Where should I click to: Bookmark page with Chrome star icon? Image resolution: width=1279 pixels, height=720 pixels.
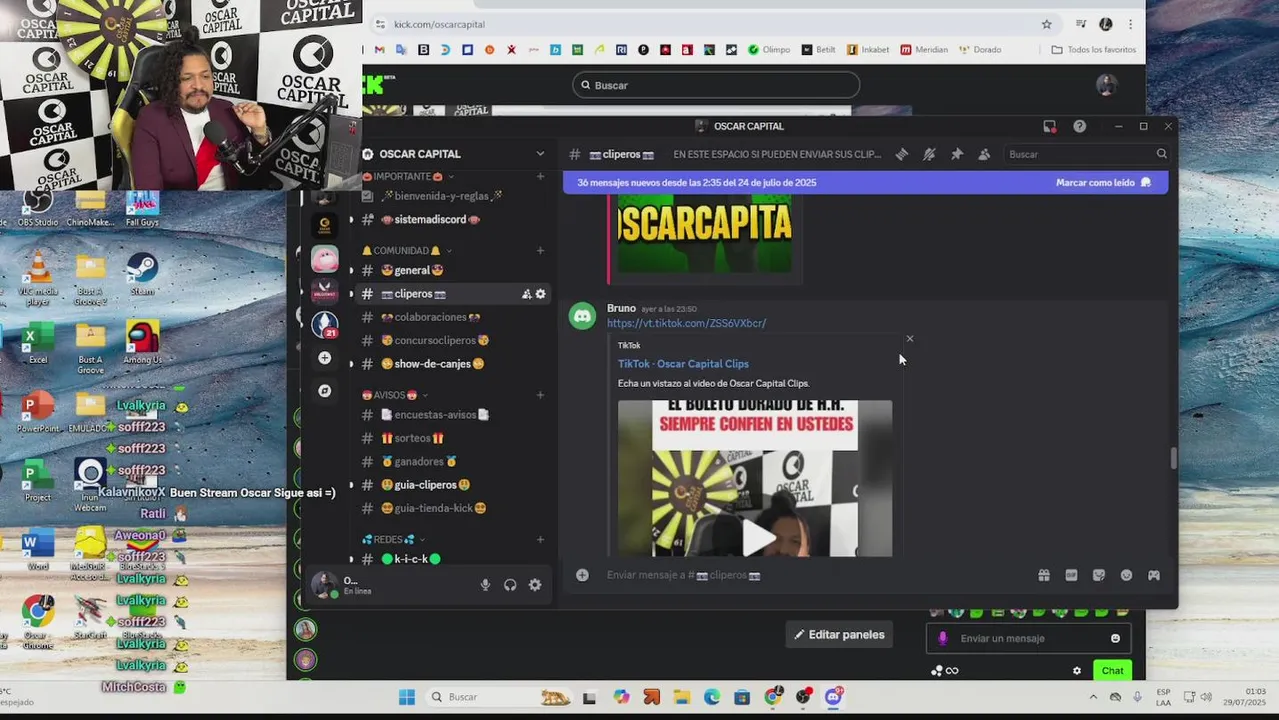pyautogui.click(x=1047, y=24)
